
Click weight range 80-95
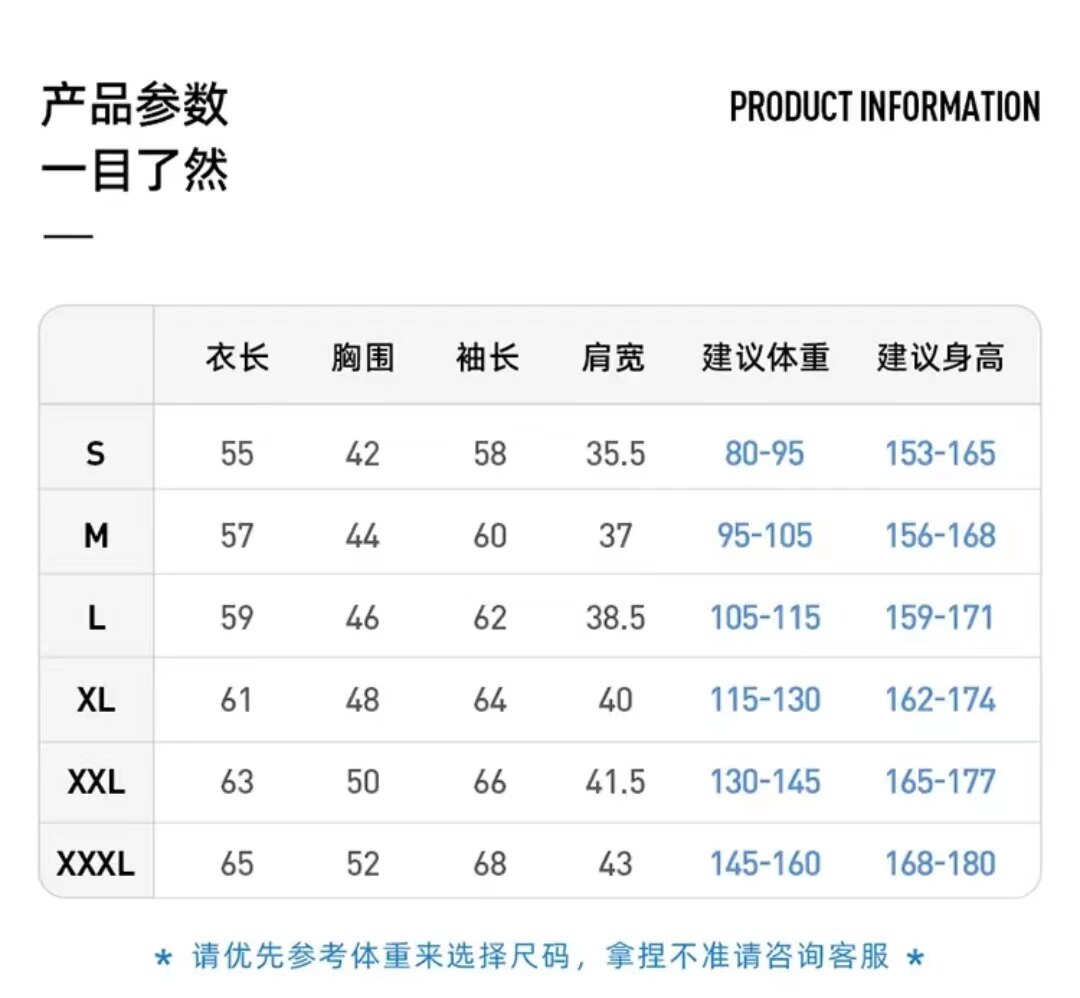pos(765,454)
